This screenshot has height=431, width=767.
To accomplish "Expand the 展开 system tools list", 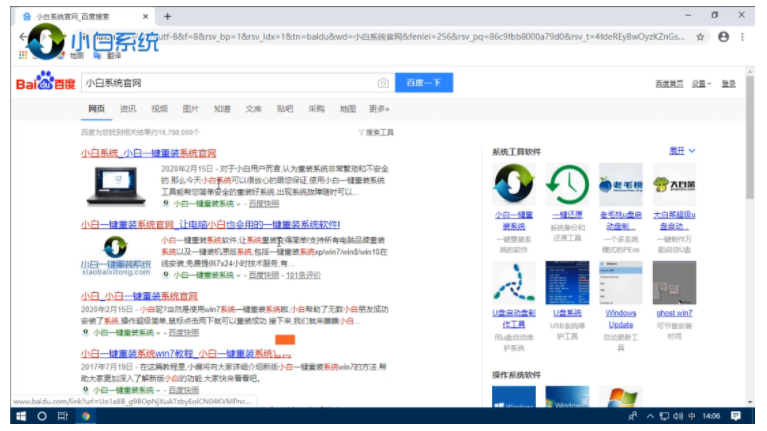I will coord(682,151).
